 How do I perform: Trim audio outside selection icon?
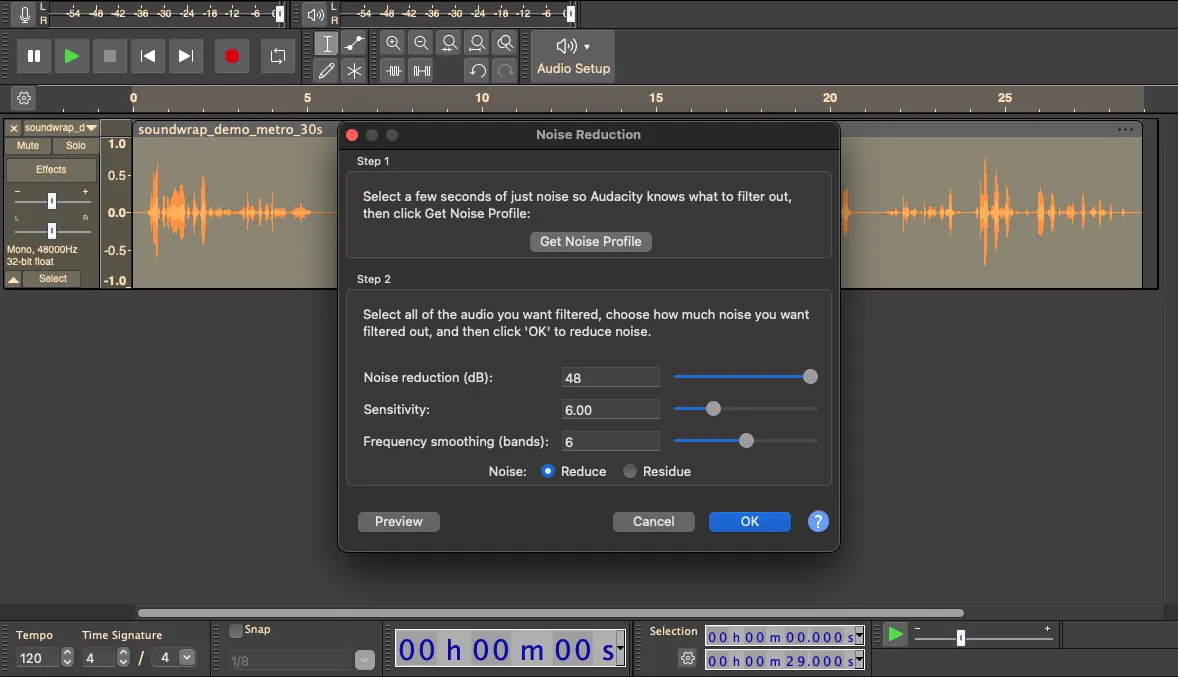point(394,71)
